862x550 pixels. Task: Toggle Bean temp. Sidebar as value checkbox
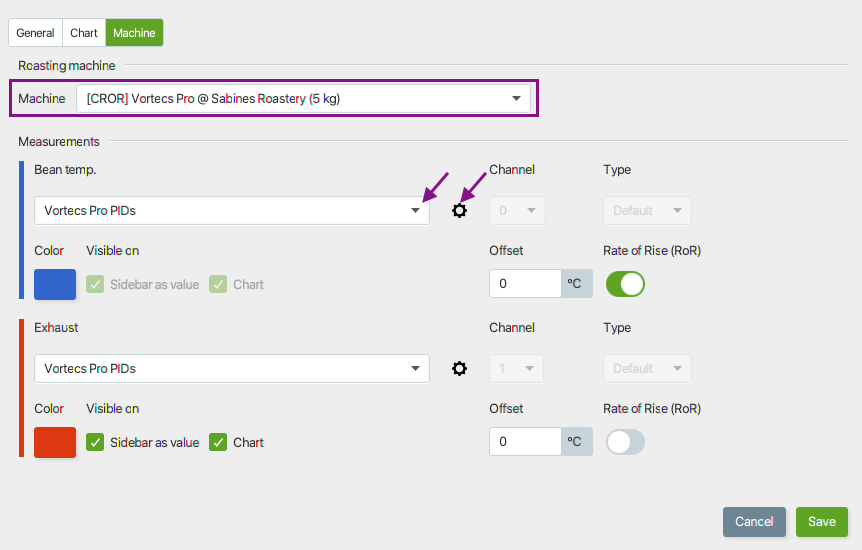[x=95, y=284]
